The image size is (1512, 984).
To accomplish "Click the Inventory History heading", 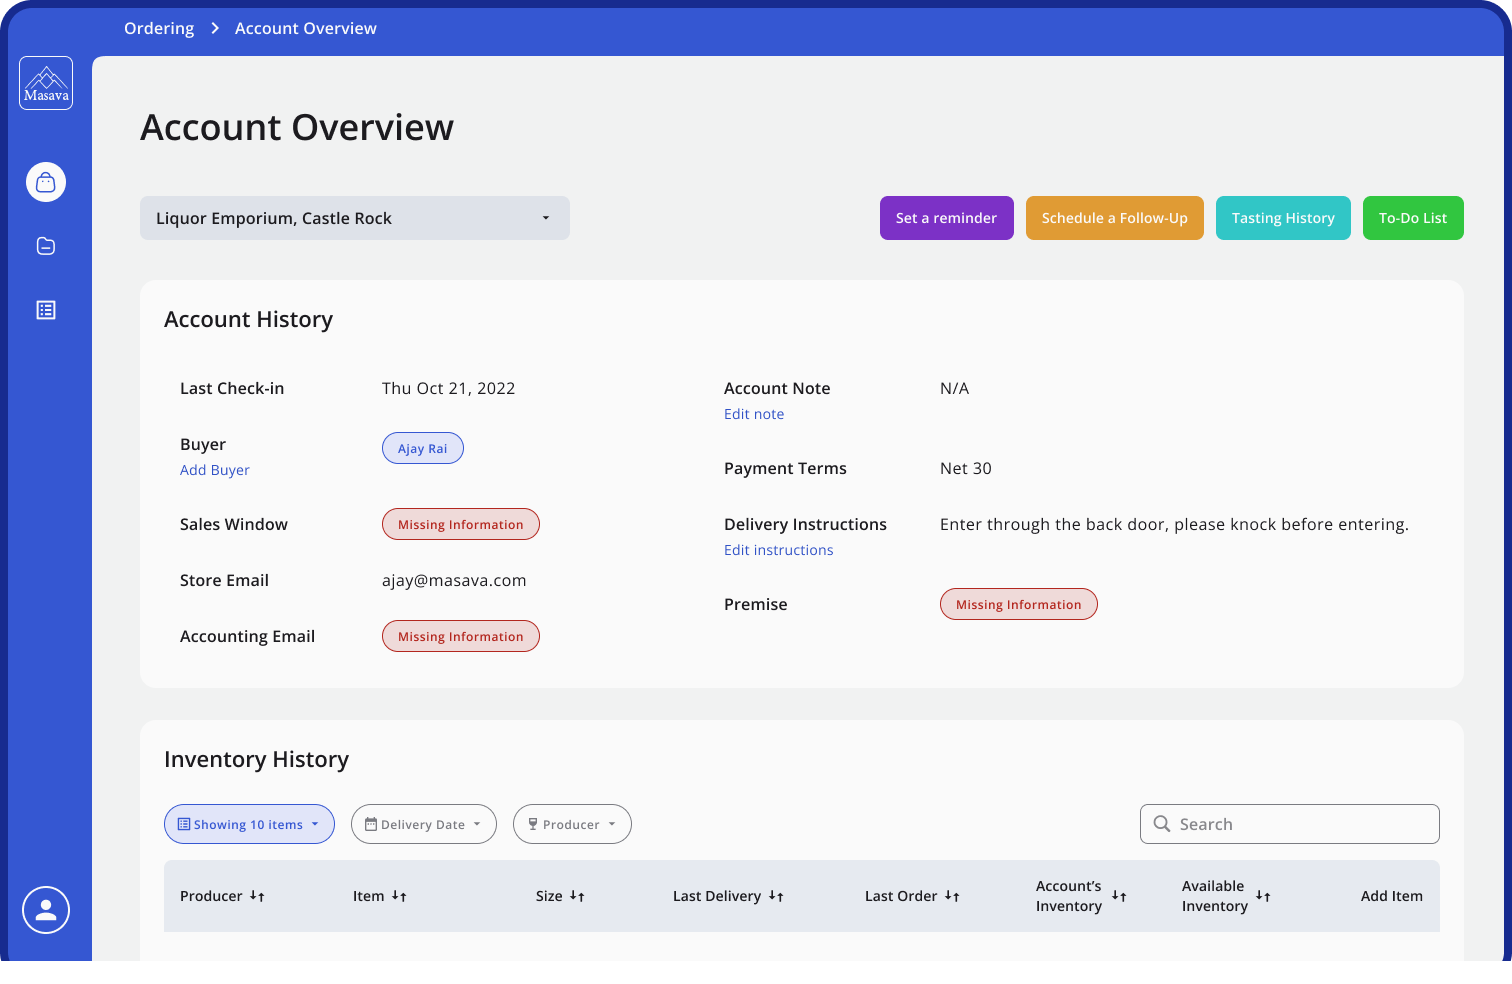I will click(257, 759).
